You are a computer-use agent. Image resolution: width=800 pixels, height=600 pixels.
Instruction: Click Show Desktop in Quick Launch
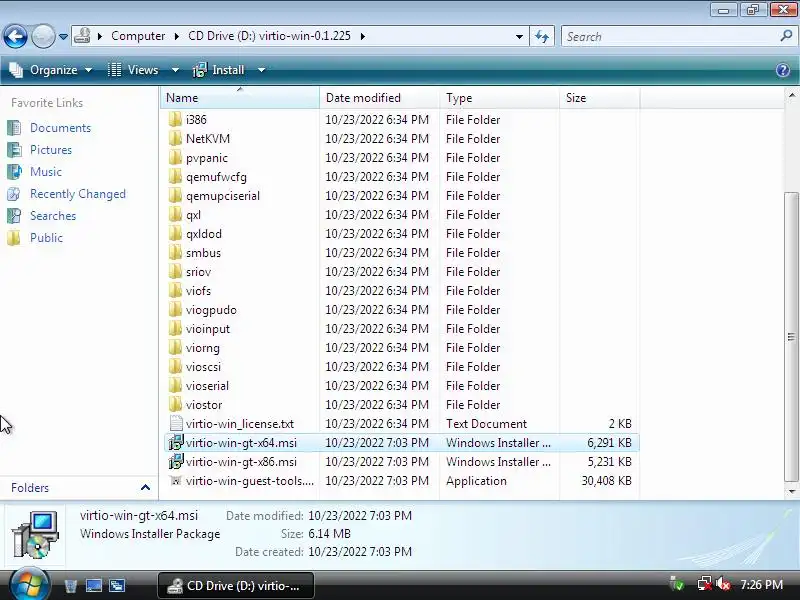click(x=94, y=586)
